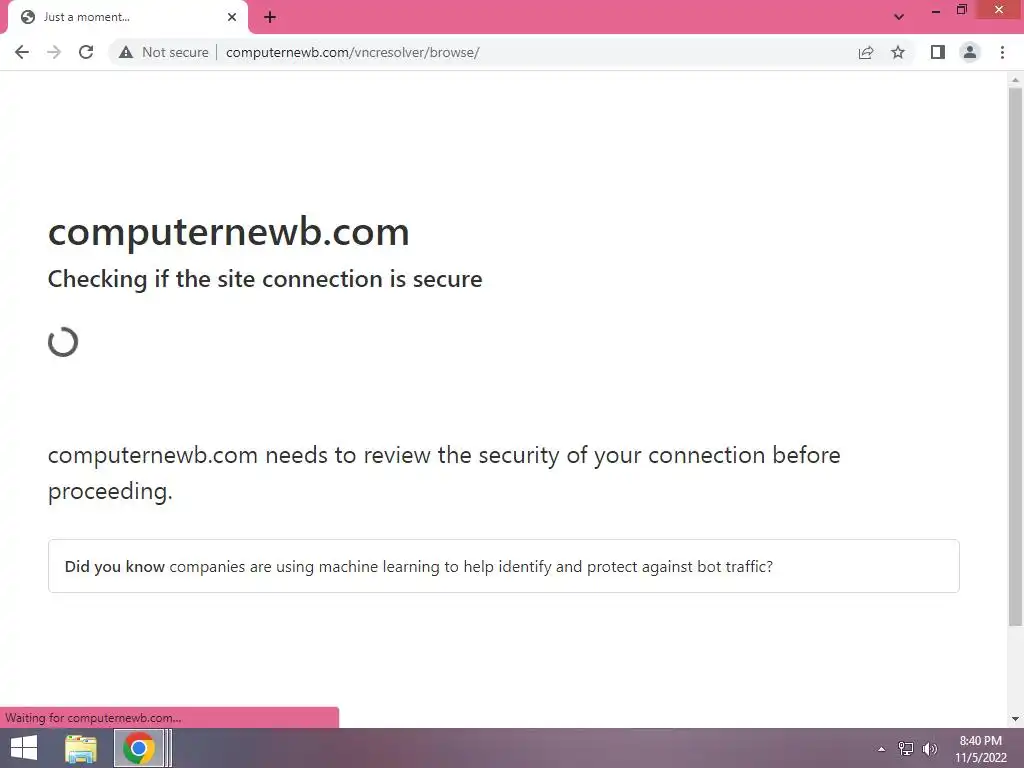Open the Windows Start menu
Screen dimensions: 1024x768
pyautogui.click(x=24, y=748)
